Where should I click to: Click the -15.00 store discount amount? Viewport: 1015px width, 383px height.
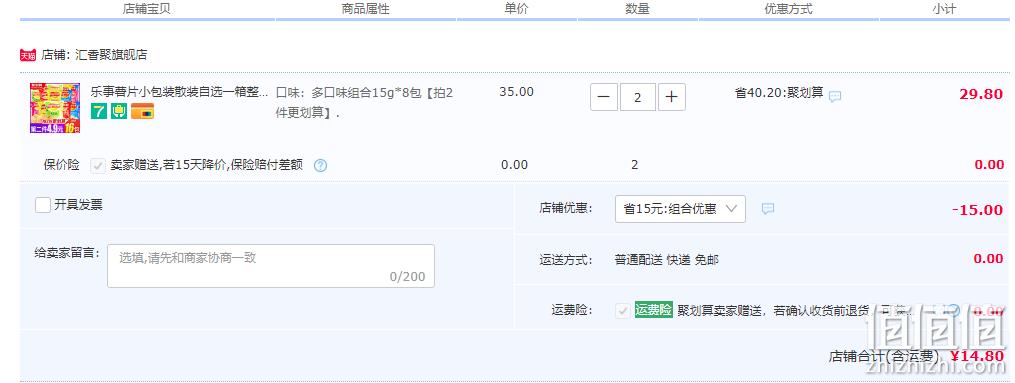pyautogui.click(x=978, y=210)
